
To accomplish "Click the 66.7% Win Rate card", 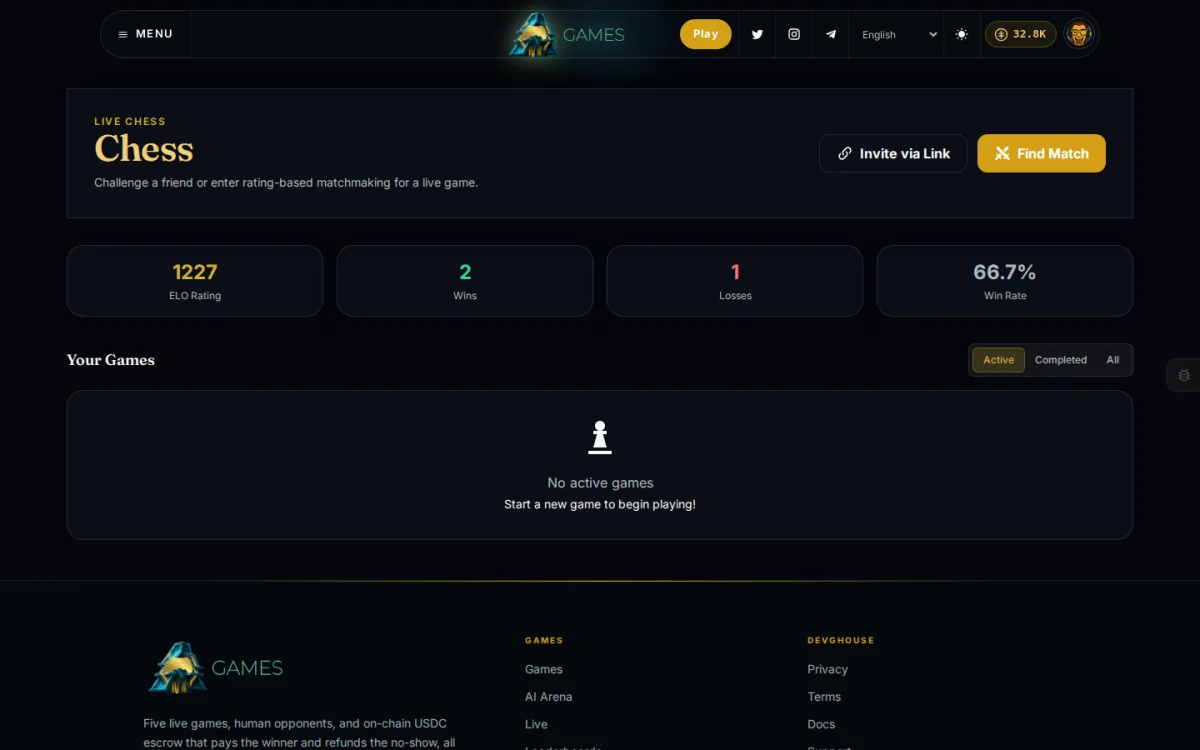I will [1005, 281].
